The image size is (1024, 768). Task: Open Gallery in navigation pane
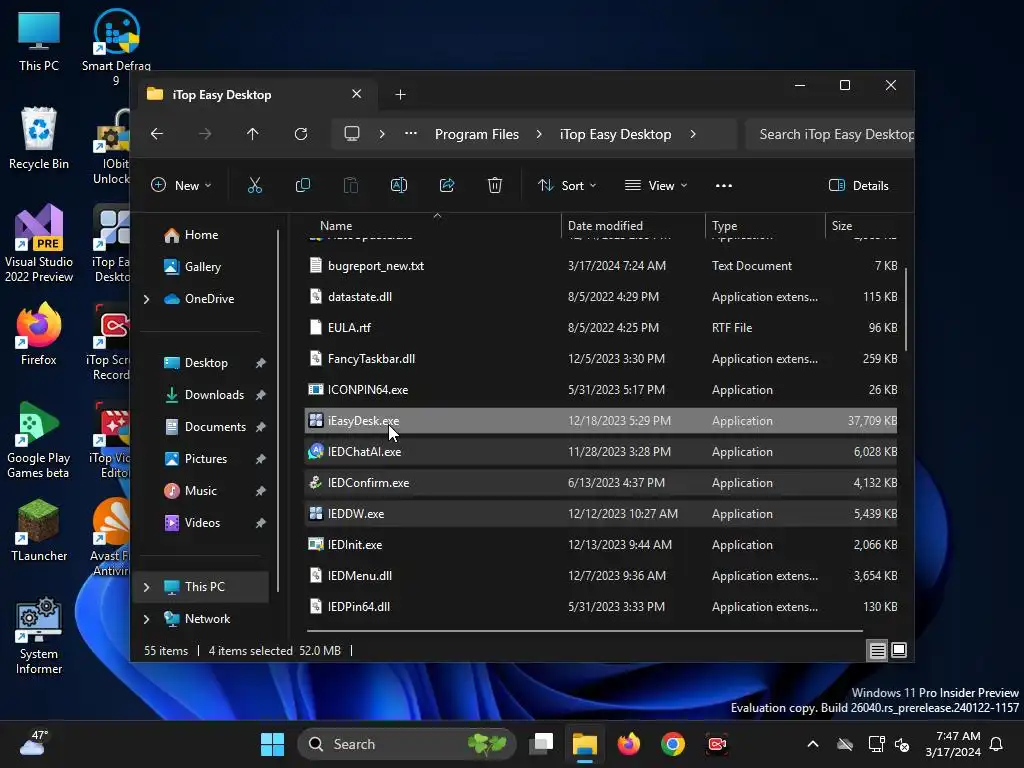[202, 267]
